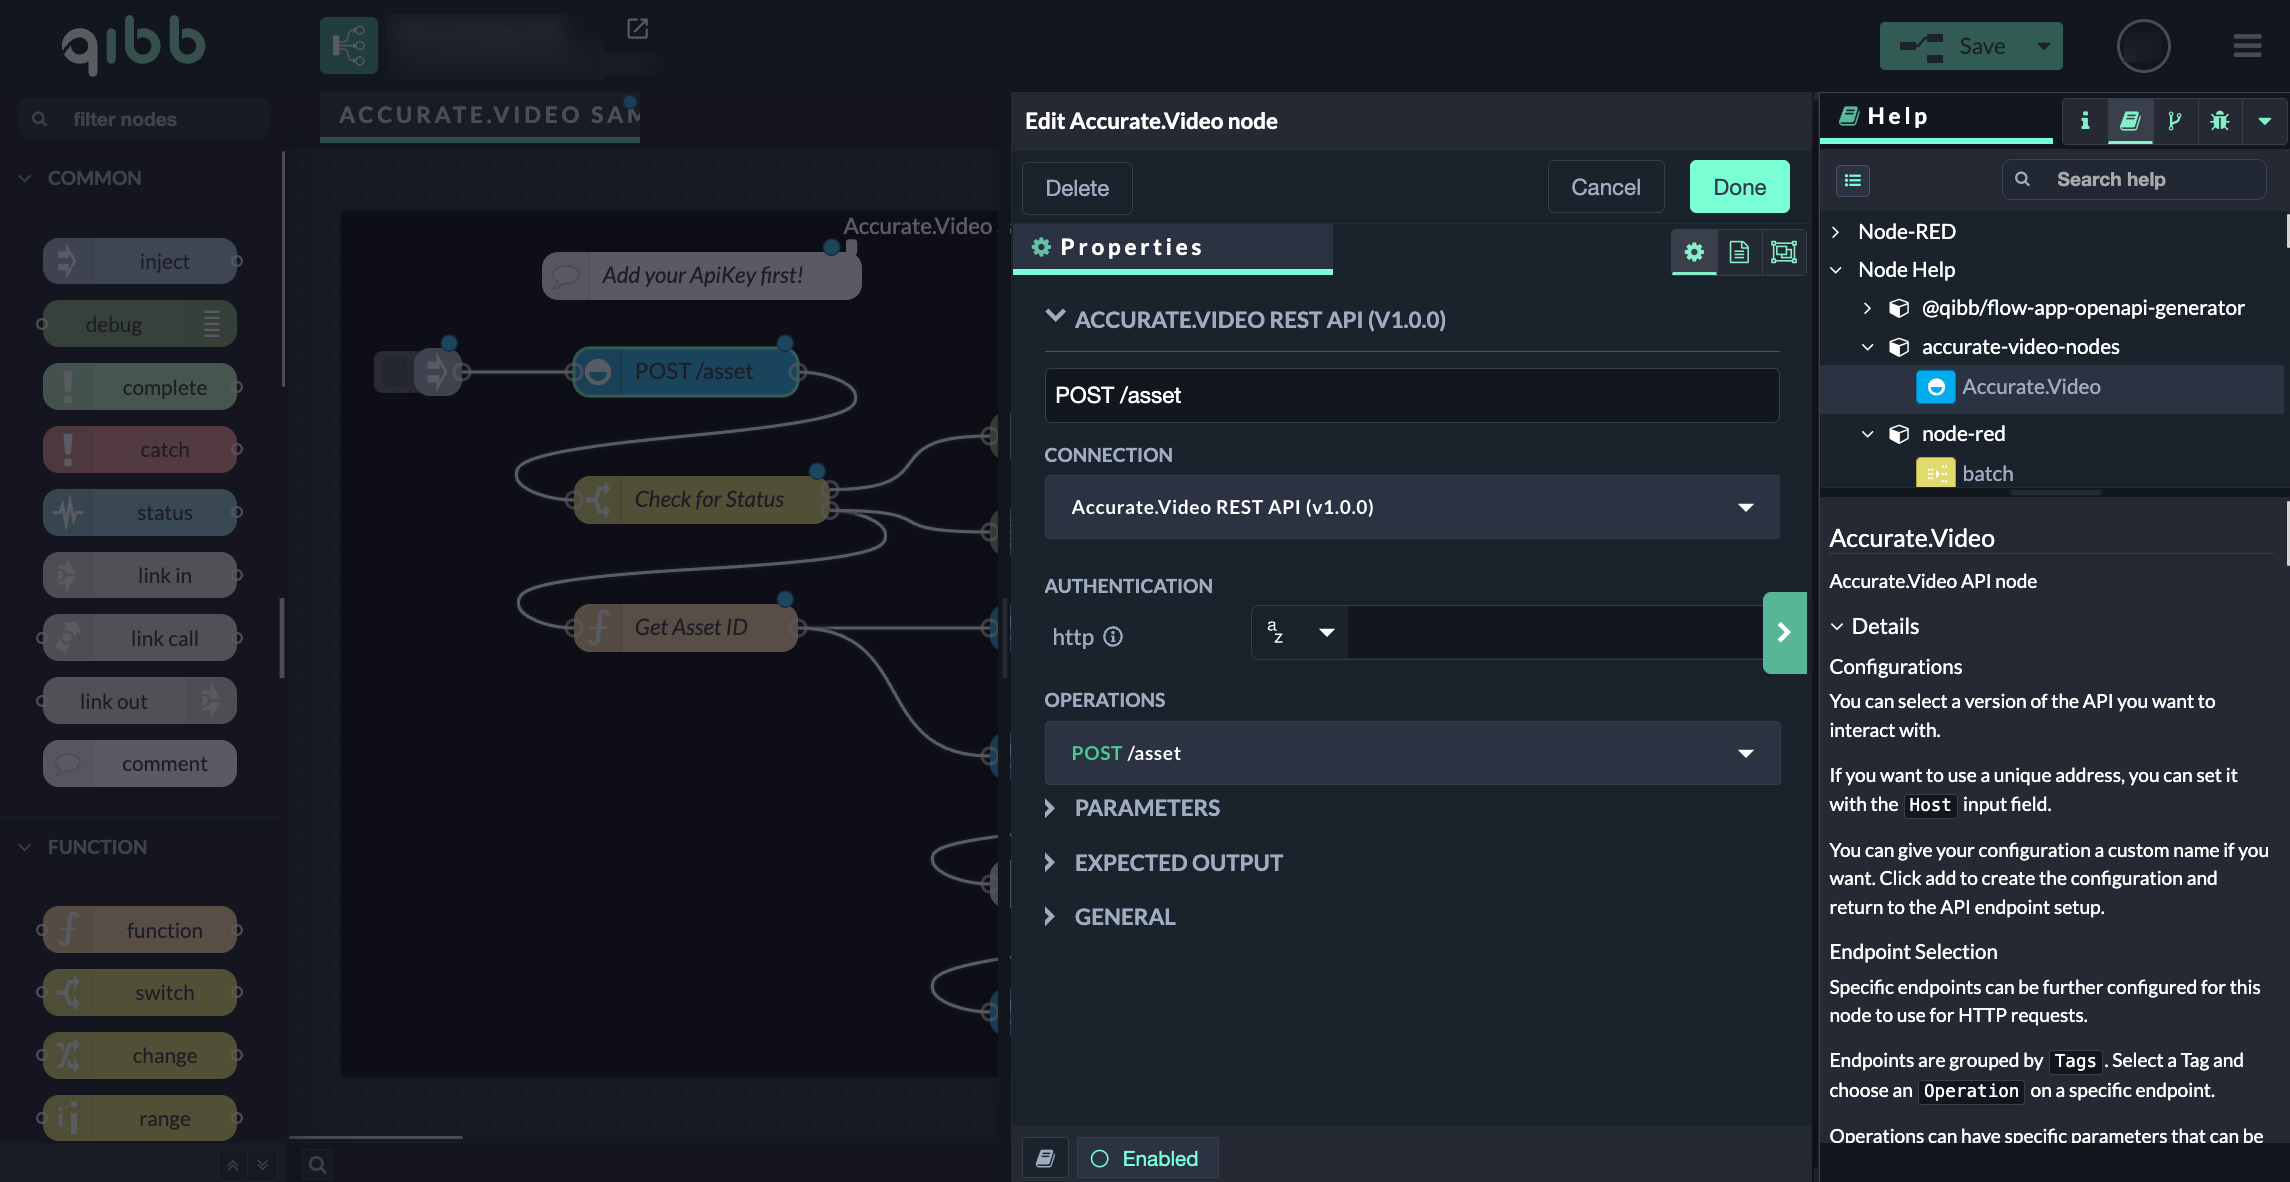Expand the Parameters section

pos(1146,808)
